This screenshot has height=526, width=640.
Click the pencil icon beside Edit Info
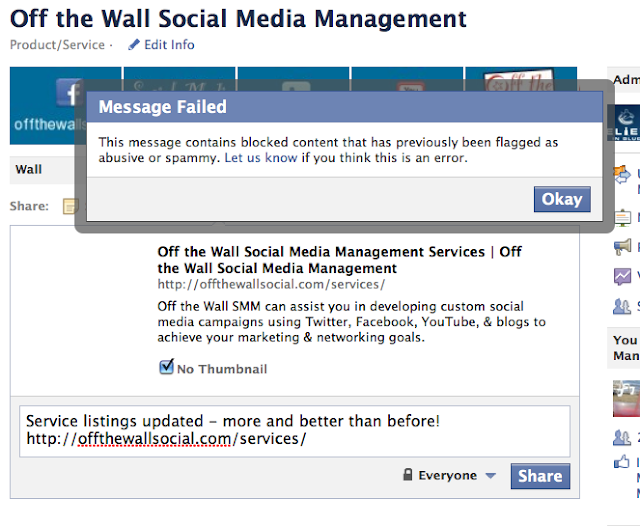tap(134, 45)
